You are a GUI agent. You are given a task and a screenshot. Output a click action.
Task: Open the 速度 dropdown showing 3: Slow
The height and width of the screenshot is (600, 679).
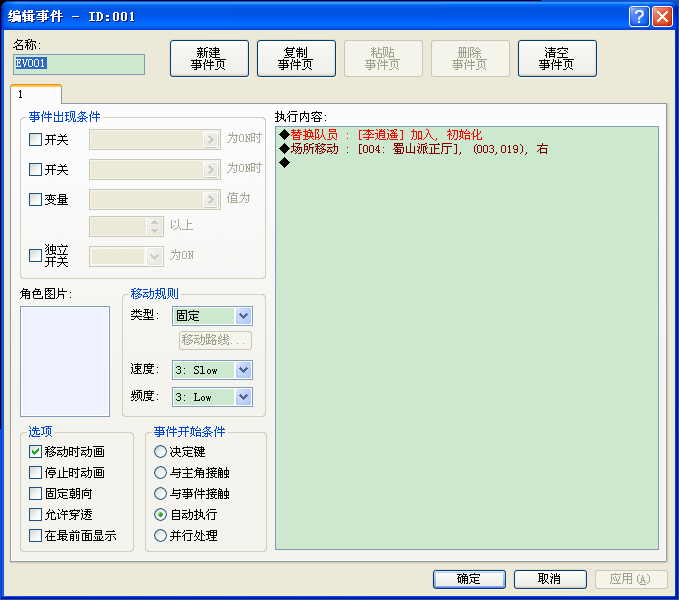coord(212,370)
